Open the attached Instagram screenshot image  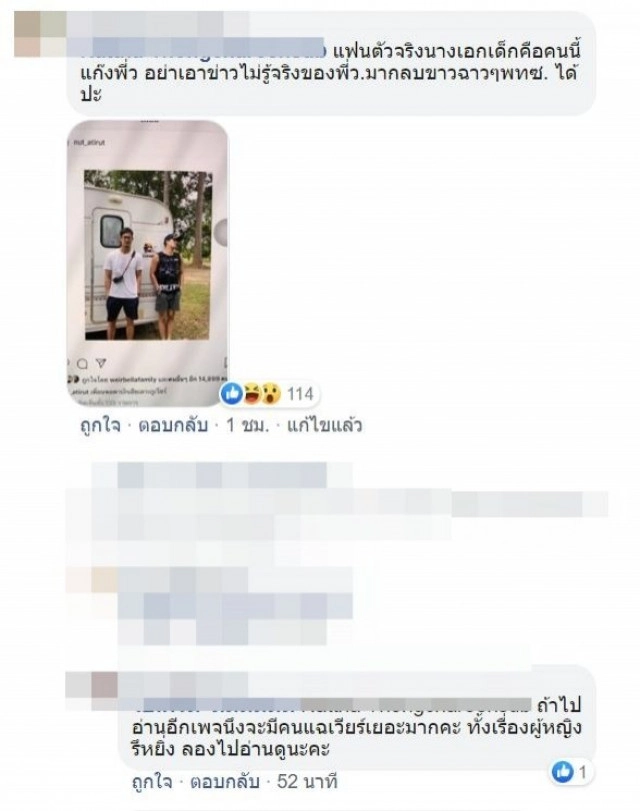tap(148, 264)
